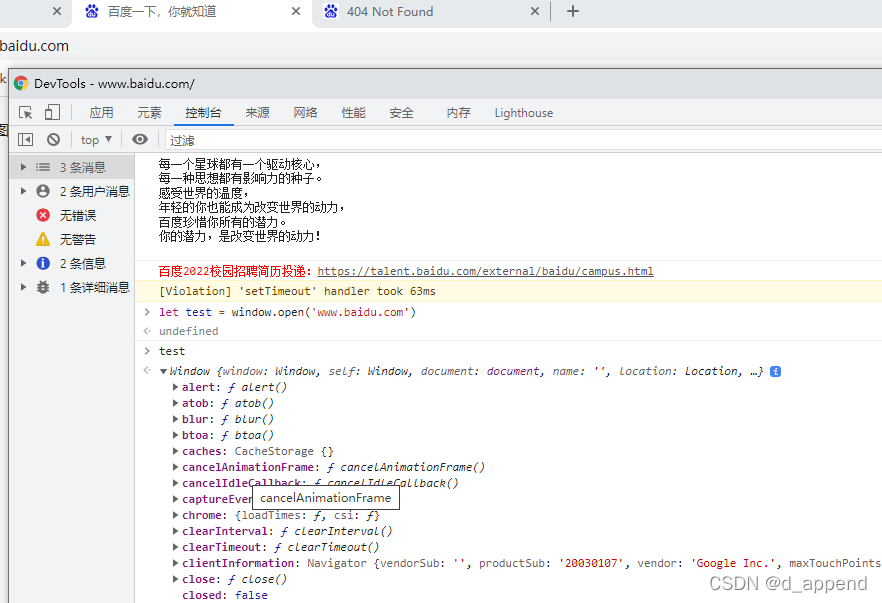This screenshot has height=603, width=882.
Task: Close the 百度一下 browser tab
Action: click(x=296, y=11)
